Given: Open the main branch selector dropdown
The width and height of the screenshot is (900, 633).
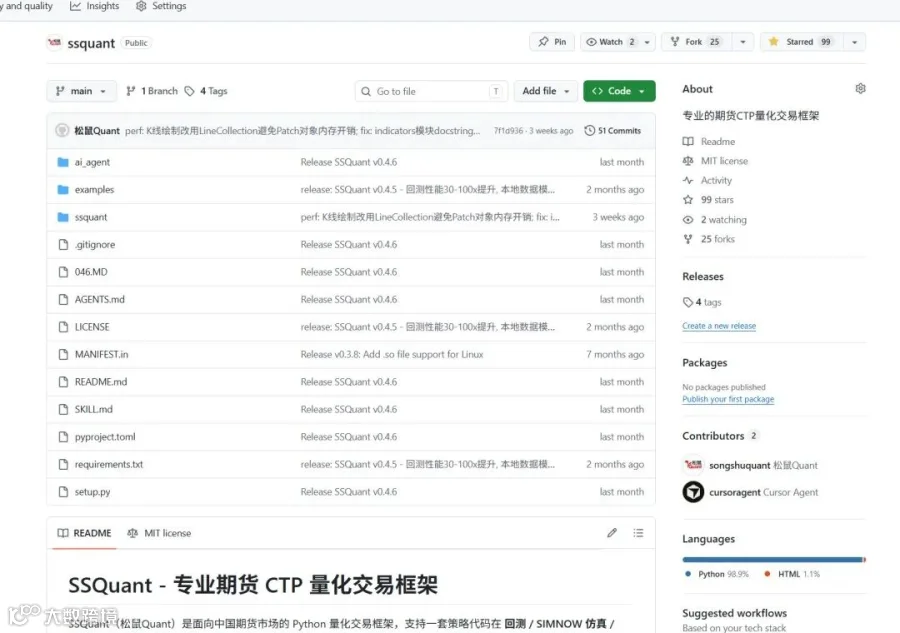Looking at the screenshot, I should [81, 91].
